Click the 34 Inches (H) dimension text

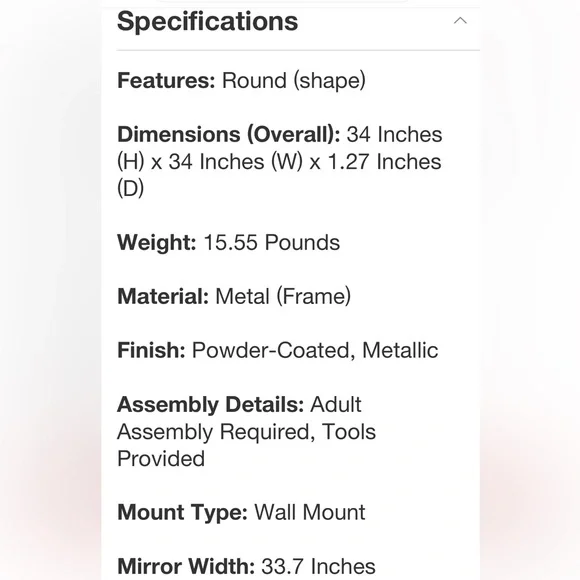click(x=279, y=148)
